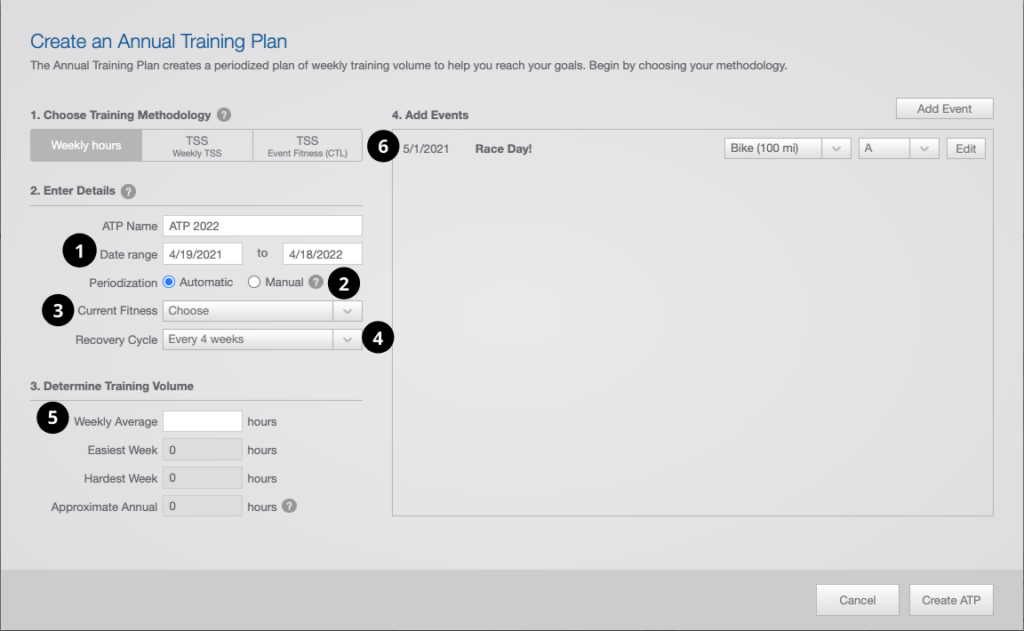Click help icon next to Enter Details
The width and height of the screenshot is (1024, 631).
click(x=128, y=192)
